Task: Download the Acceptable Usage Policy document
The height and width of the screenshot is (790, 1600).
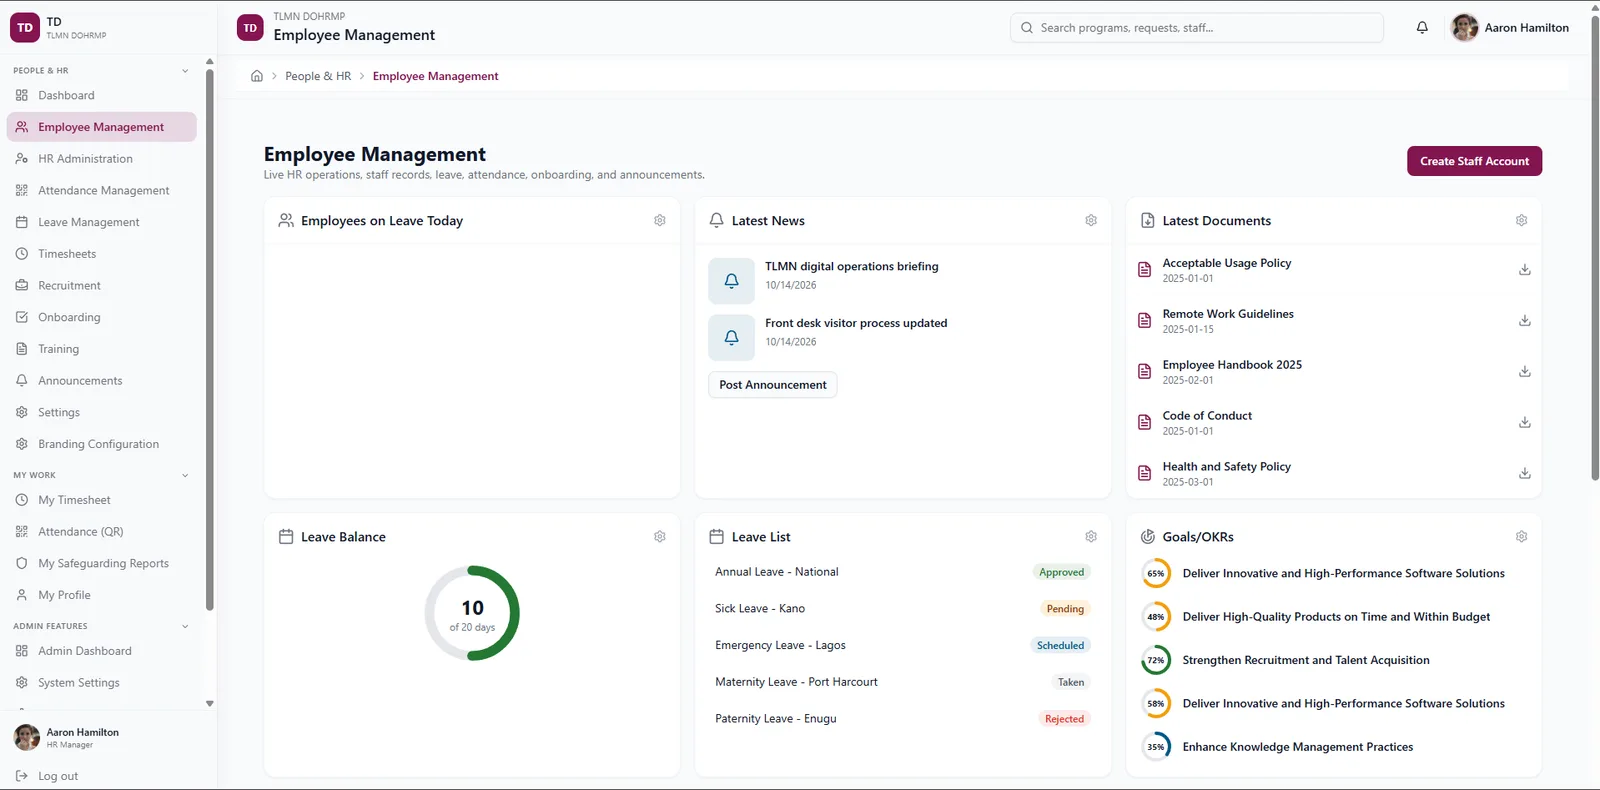Action: click(x=1525, y=270)
